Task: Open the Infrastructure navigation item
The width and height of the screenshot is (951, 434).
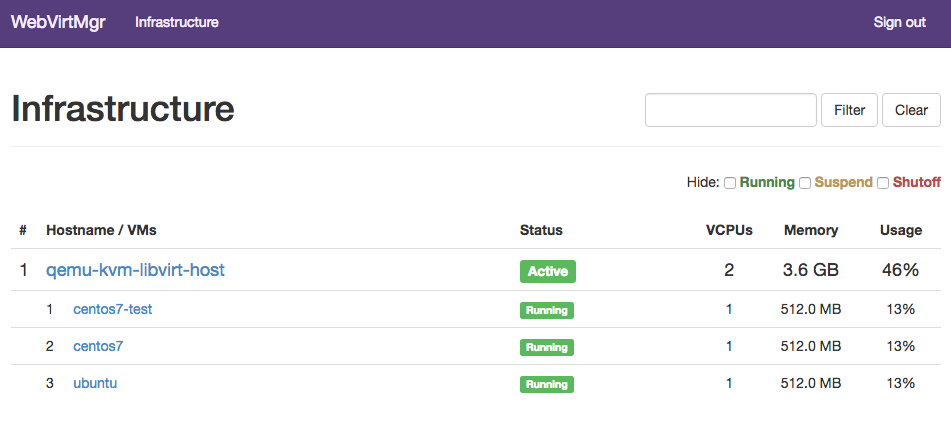Action: coord(176,22)
